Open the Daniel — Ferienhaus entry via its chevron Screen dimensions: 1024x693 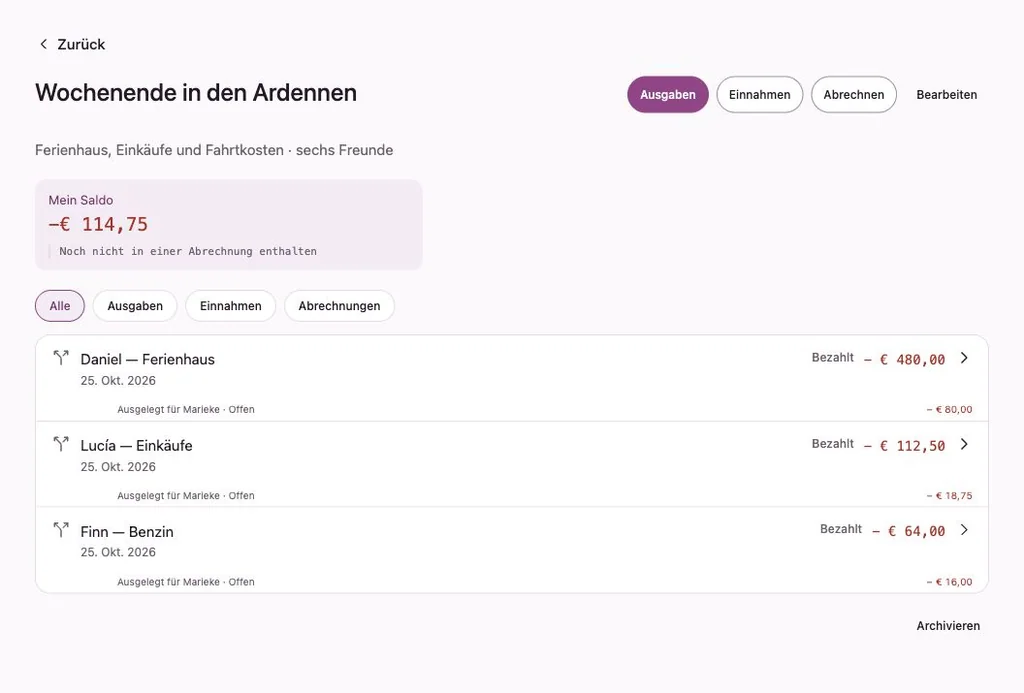tap(964, 358)
